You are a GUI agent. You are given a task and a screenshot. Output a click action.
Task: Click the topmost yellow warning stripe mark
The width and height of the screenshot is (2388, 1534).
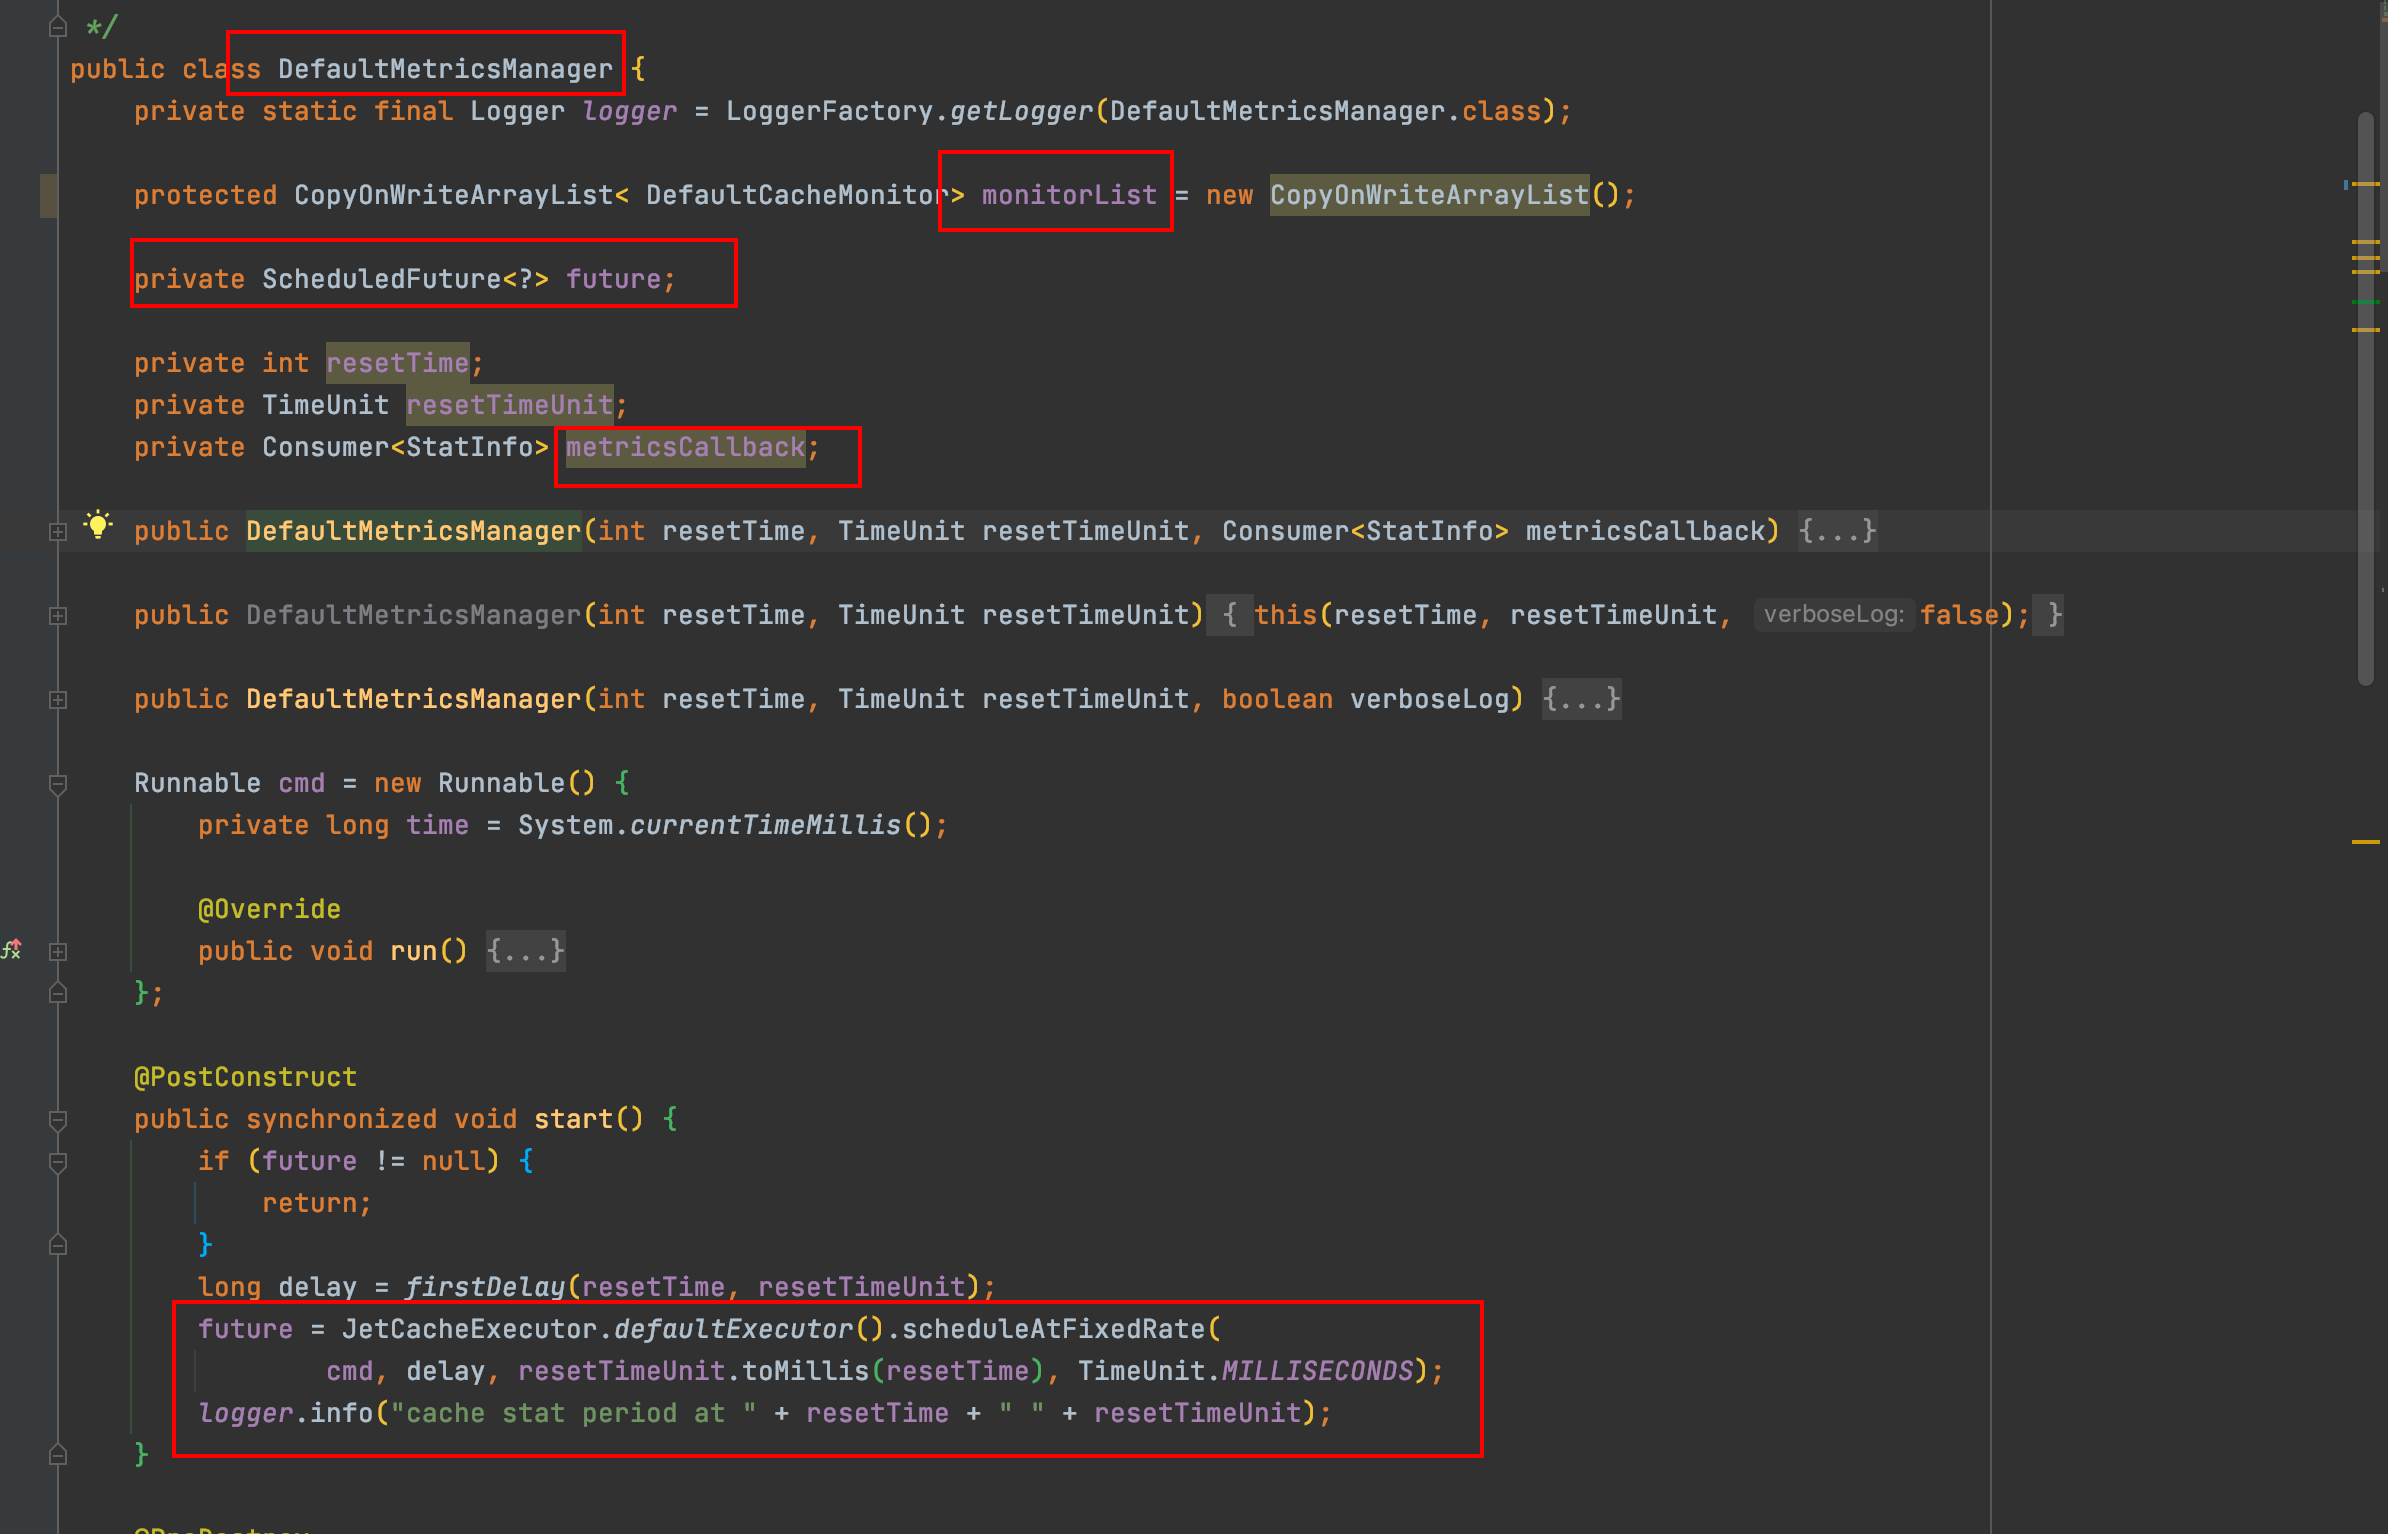tap(2365, 184)
